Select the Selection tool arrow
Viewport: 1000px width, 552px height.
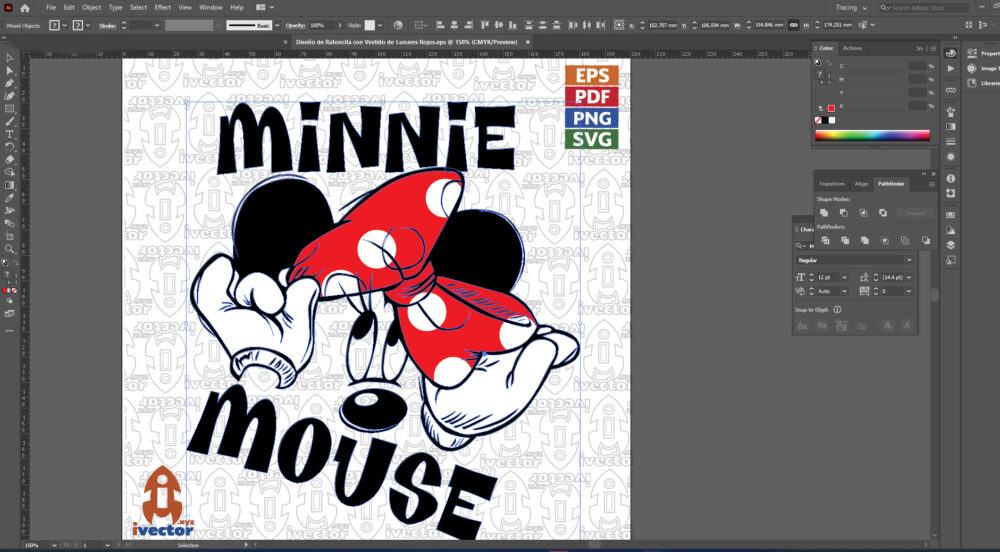pos(10,58)
